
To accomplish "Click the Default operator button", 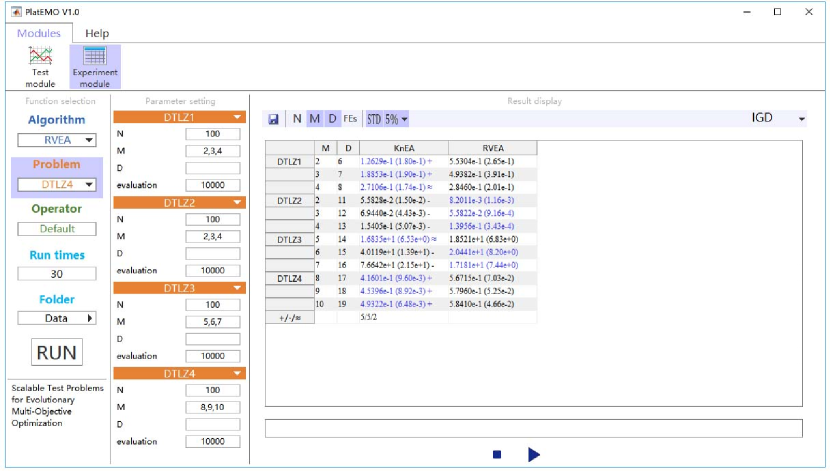I will pyautogui.click(x=56, y=229).
